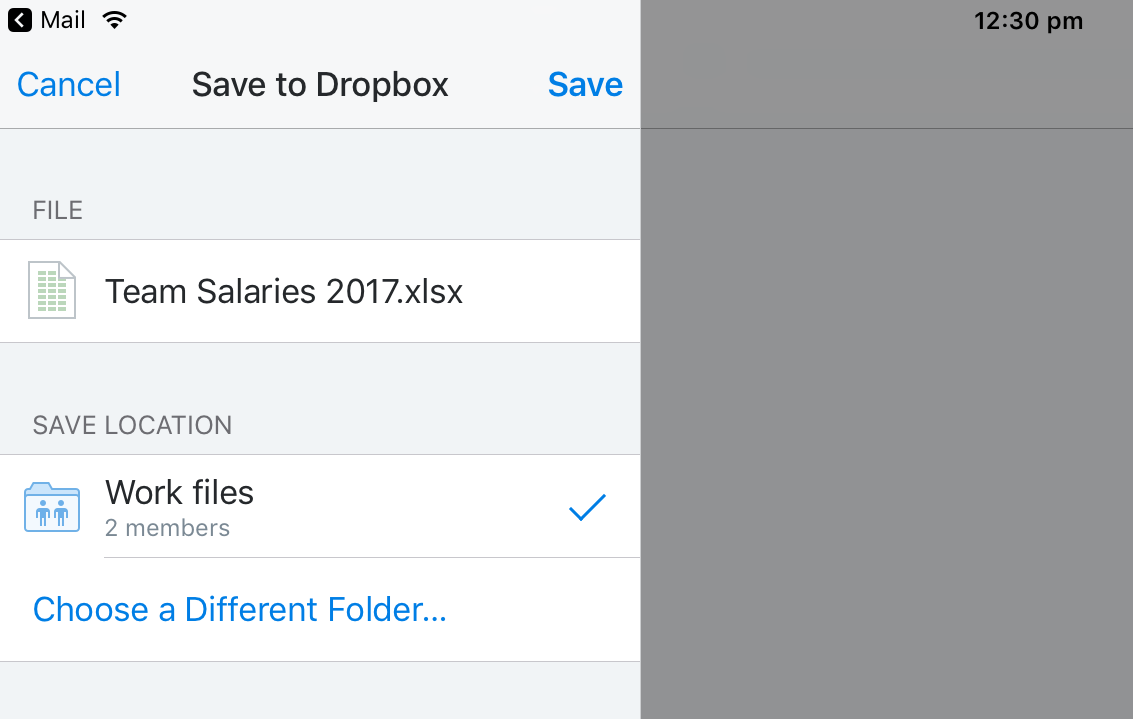Click the FILE section header

click(x=58, y=210)
